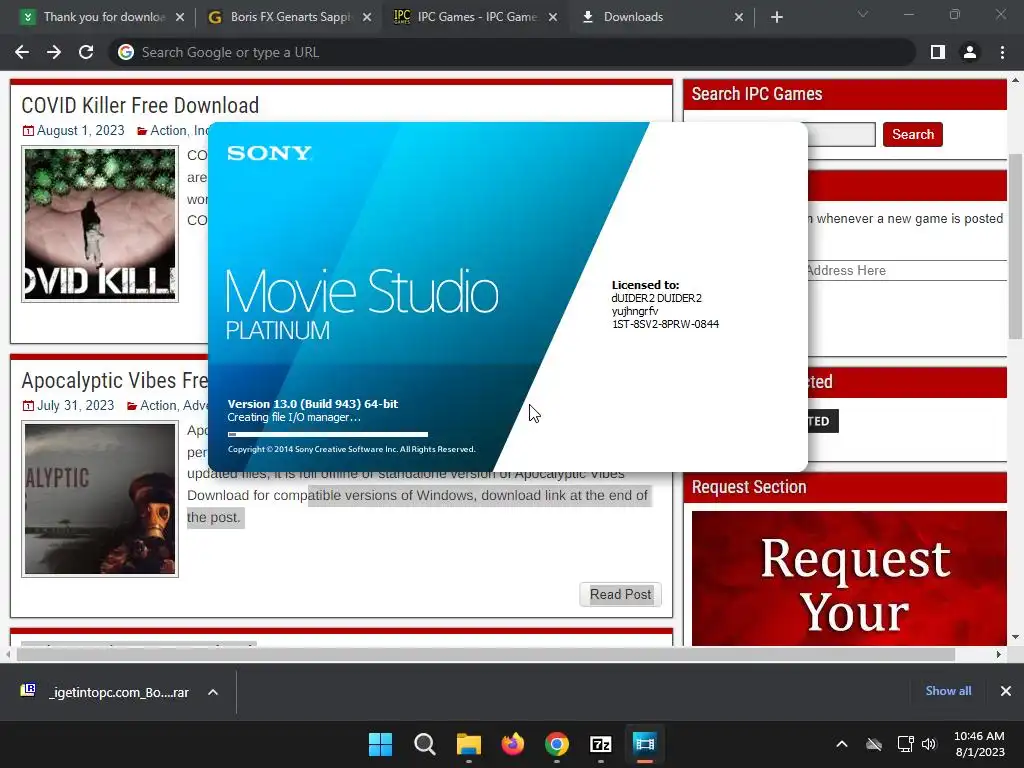
Task: Switch to 'Thank you for download' tab
Action: click(103, 17)
